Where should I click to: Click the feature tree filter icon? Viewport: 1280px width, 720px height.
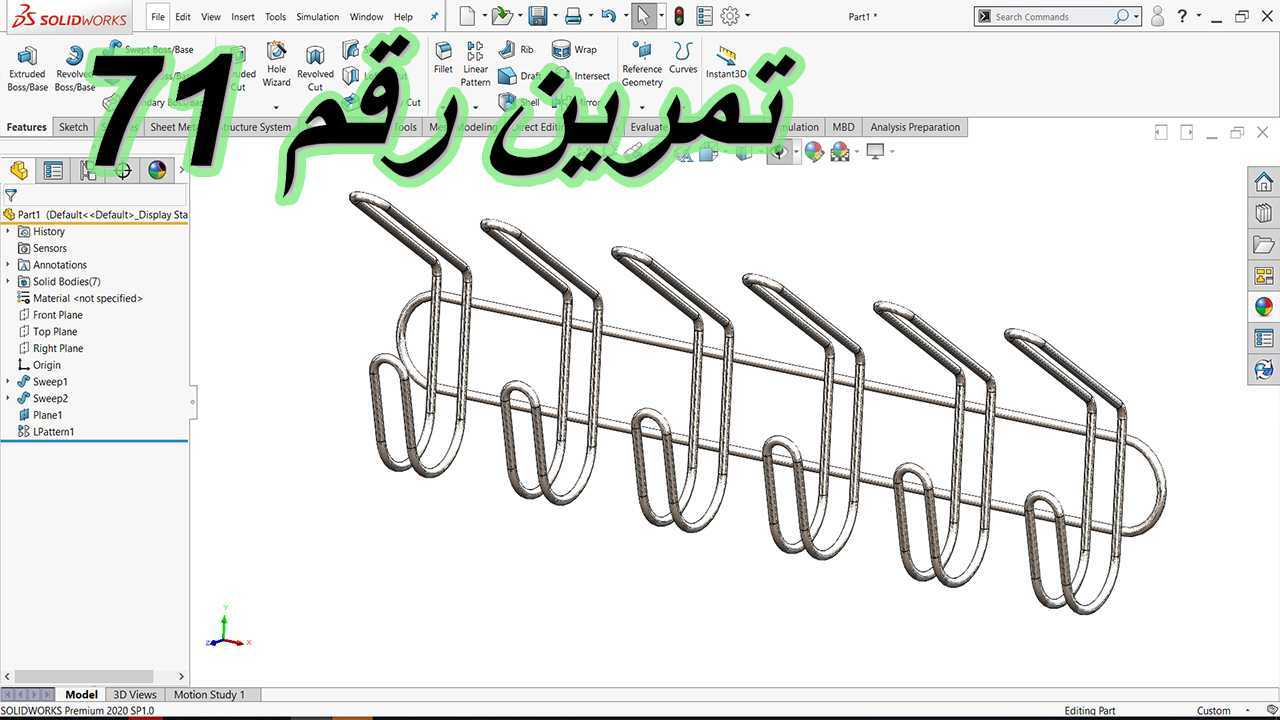click(10, 196)
